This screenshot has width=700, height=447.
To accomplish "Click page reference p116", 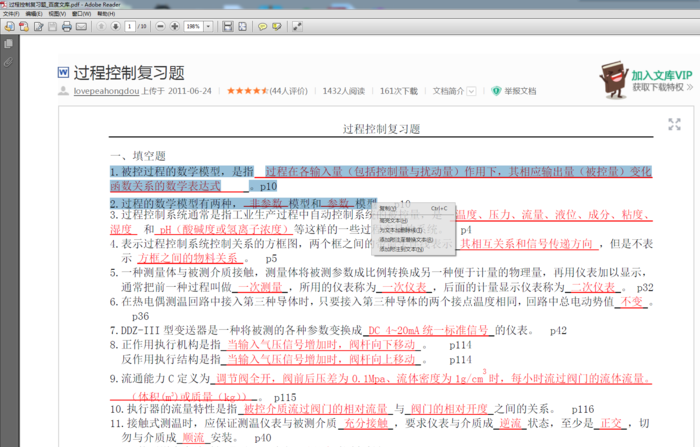I will point(583,409).
